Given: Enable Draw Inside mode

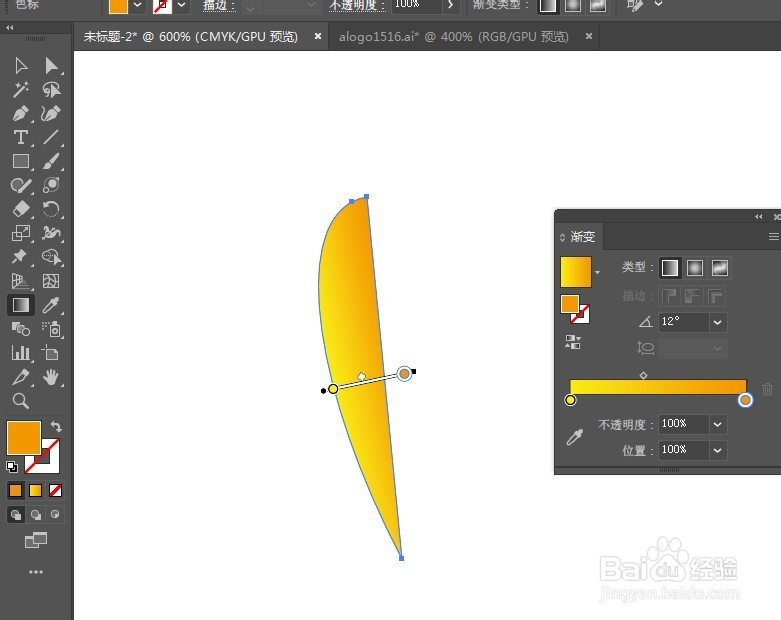Looking at the screenshot, I should click(55, 514).
